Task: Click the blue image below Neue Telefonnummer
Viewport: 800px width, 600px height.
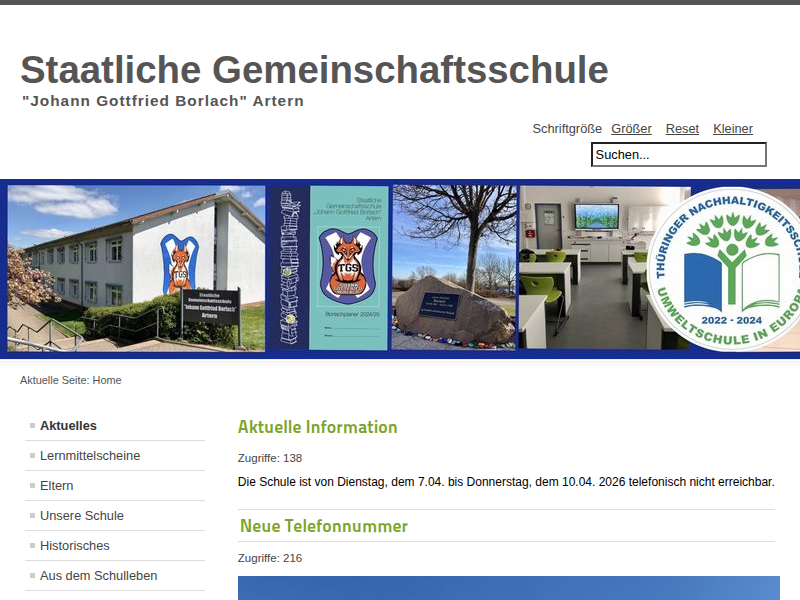Action: [x=508, y=588]
